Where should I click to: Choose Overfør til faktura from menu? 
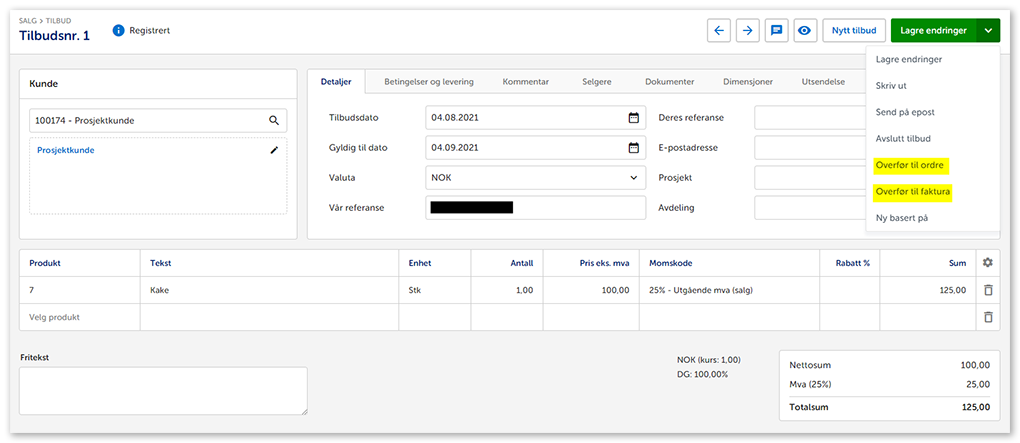click(x=912, y=191)
